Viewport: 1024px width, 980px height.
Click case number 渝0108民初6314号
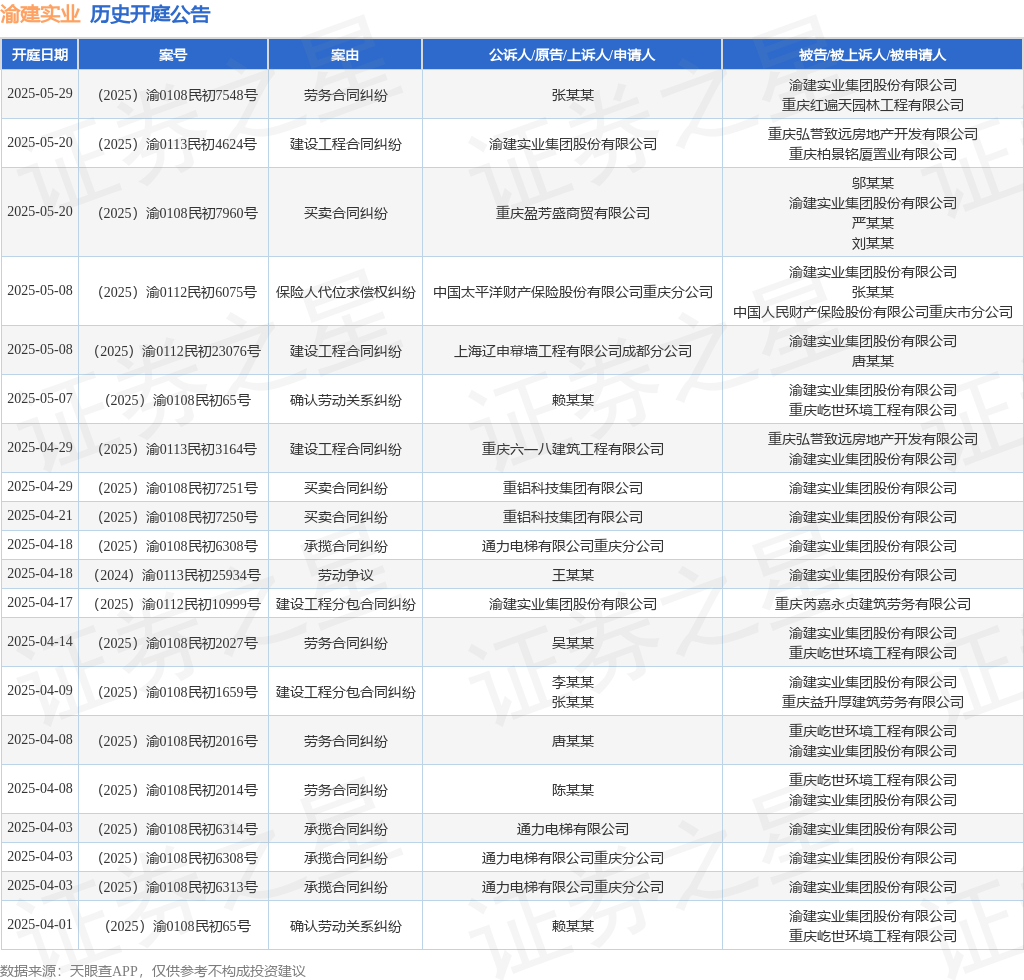(x=178, y=829)
